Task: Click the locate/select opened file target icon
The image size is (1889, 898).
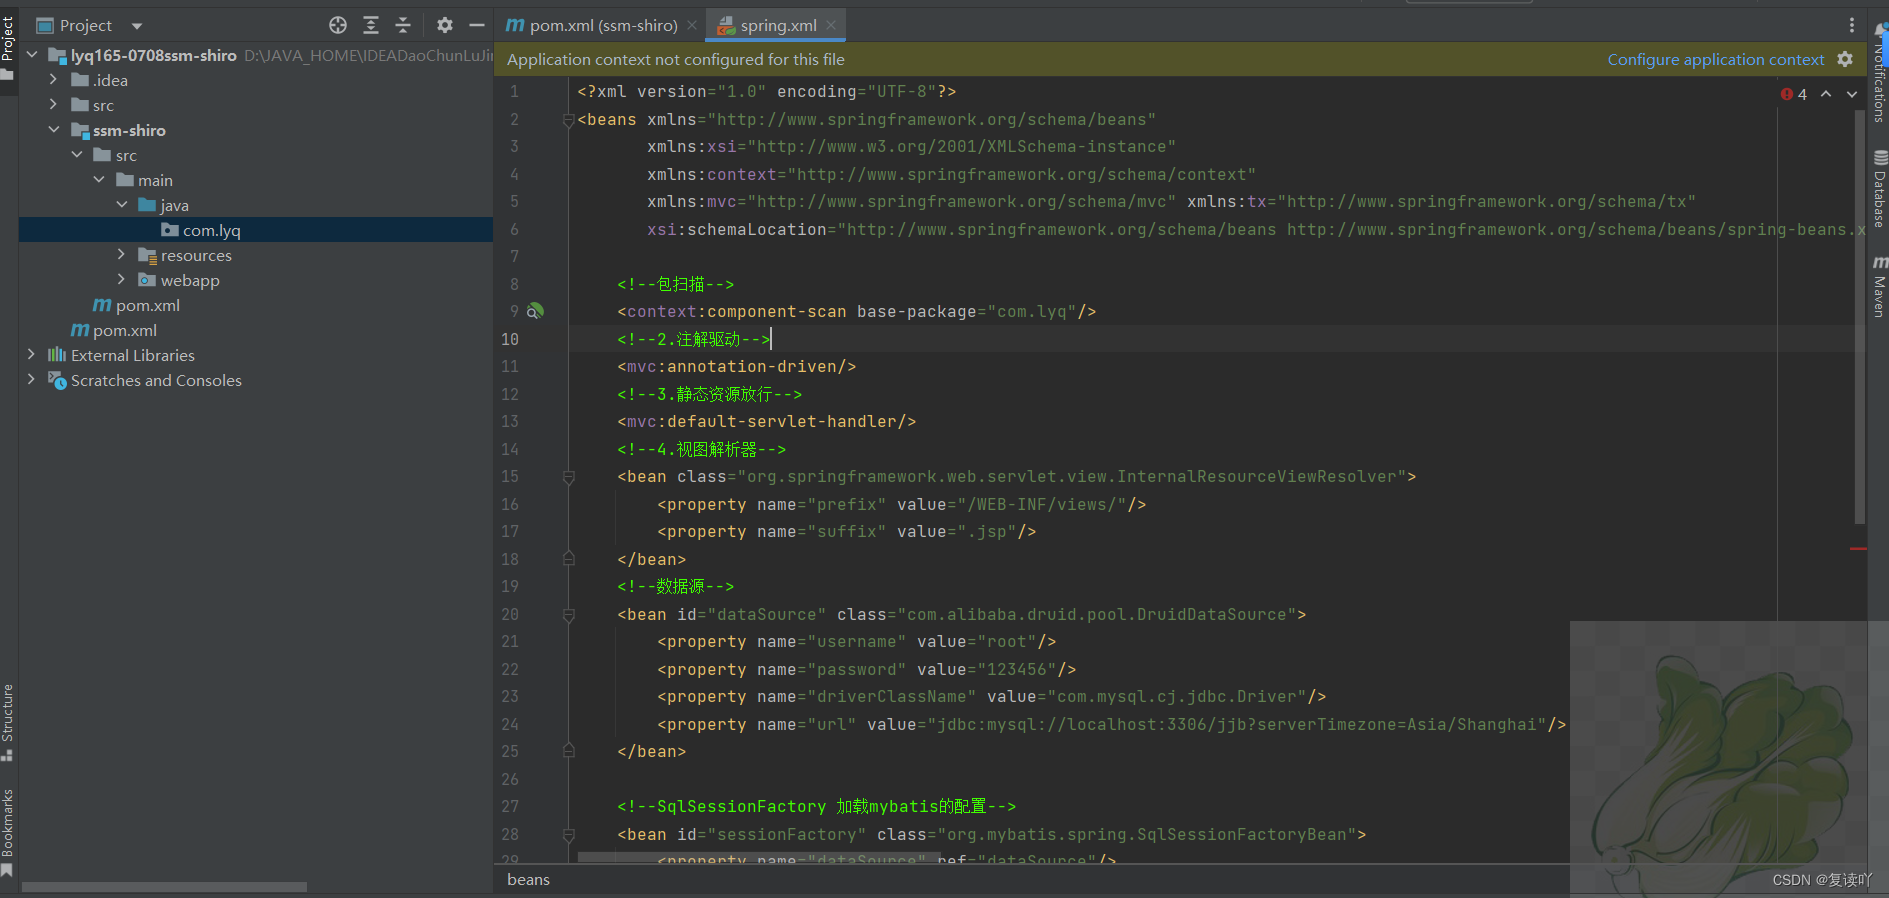Action: point(338,25)
